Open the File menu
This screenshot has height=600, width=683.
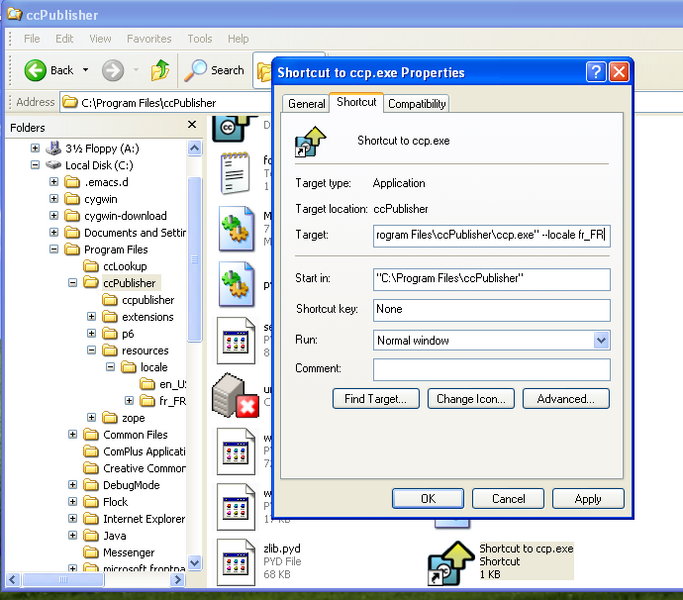click(x=32, y=39)
